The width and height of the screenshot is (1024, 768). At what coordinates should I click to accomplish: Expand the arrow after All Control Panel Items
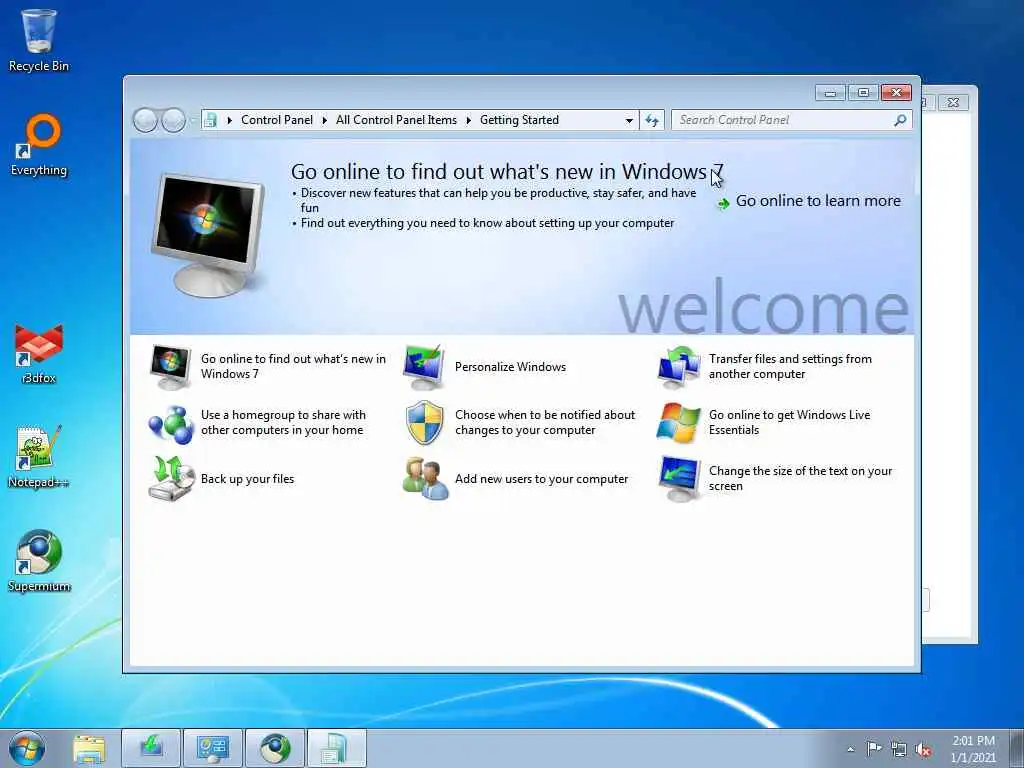point(468,120)
